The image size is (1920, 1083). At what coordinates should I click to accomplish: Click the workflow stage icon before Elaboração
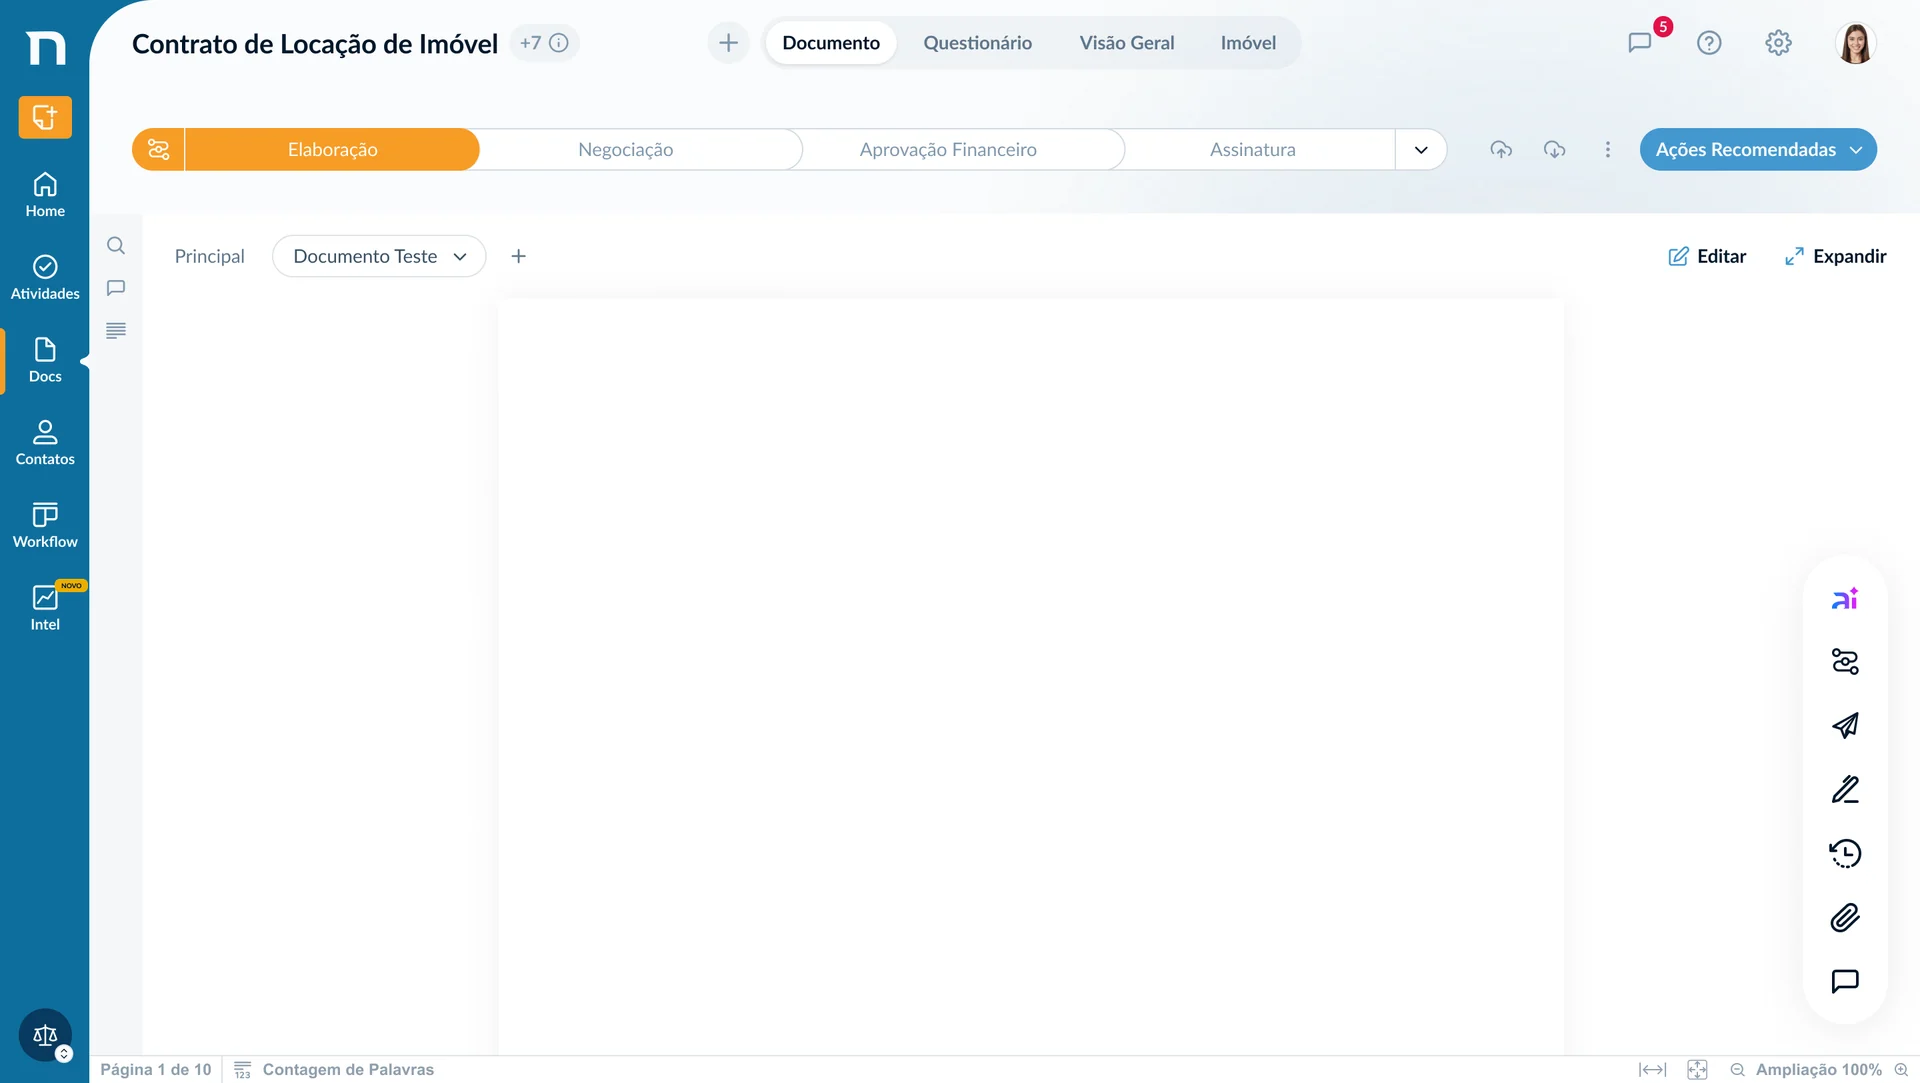pos(158,149)
